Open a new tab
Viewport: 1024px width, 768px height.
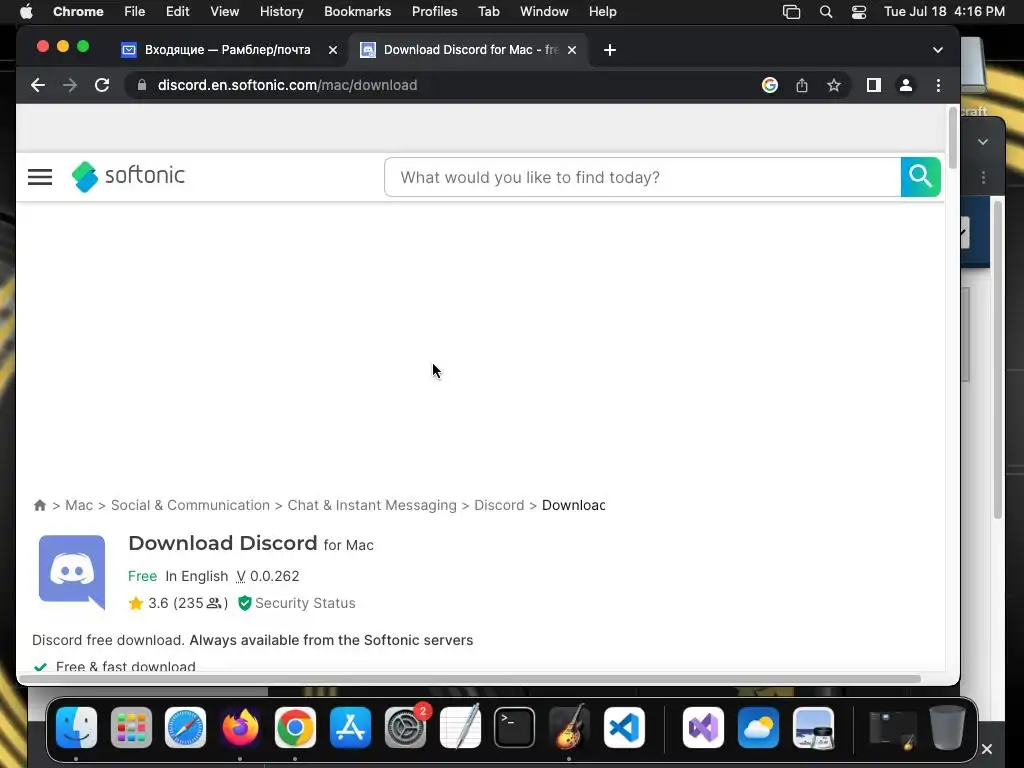pyautogui.click(x=609, y=50)
